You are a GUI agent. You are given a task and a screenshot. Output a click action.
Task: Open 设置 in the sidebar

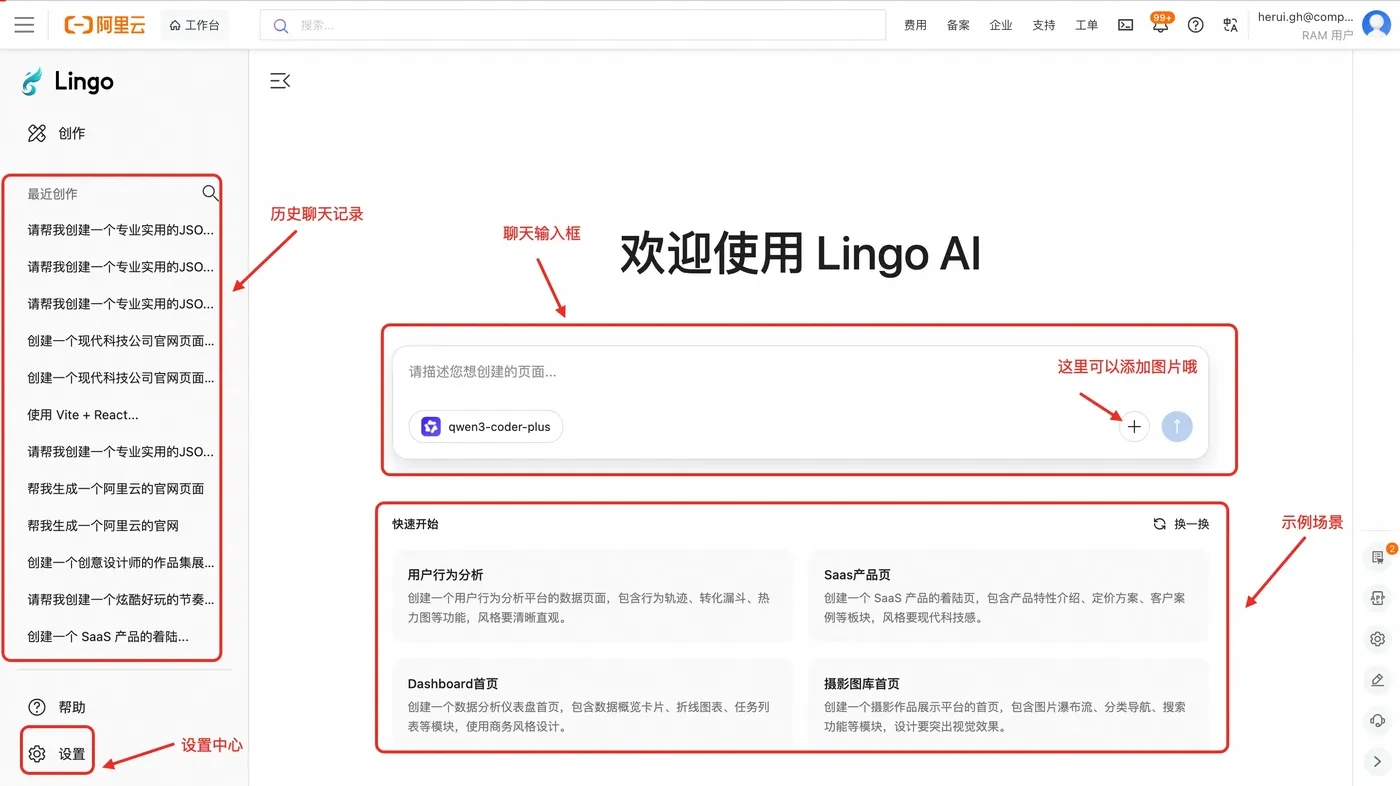(57, 754)
